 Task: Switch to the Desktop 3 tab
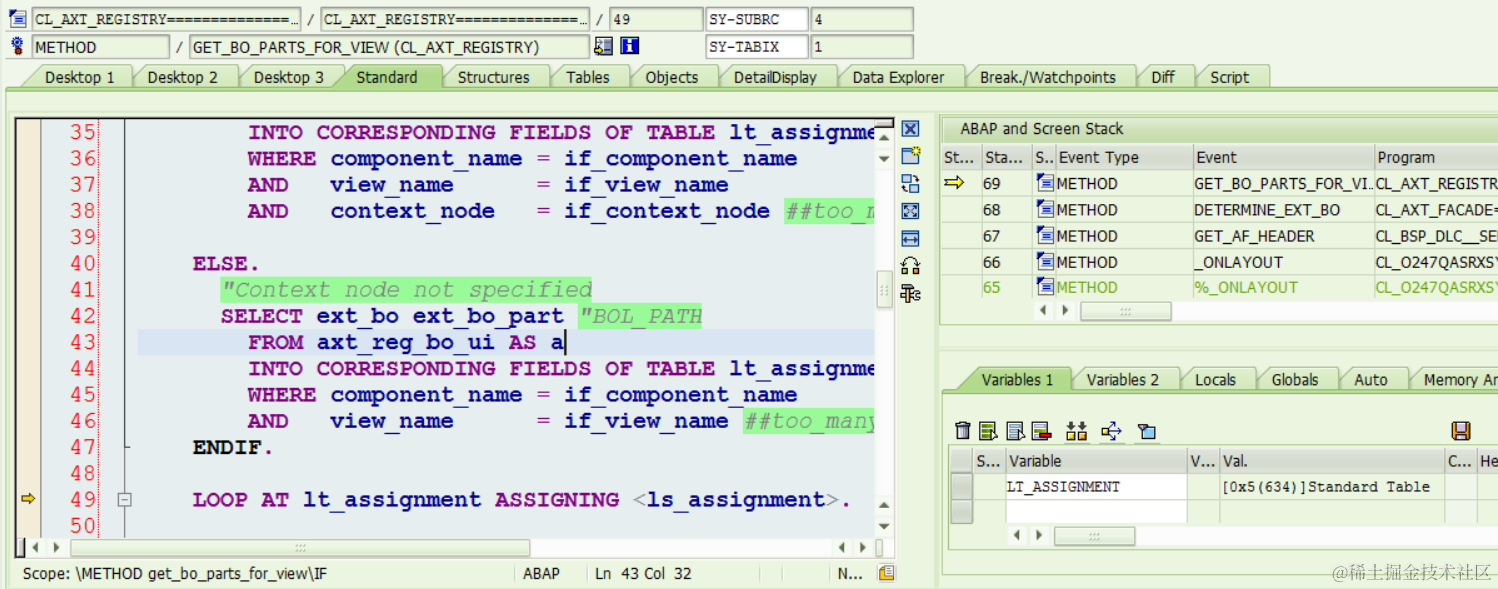tap(288, 77)
